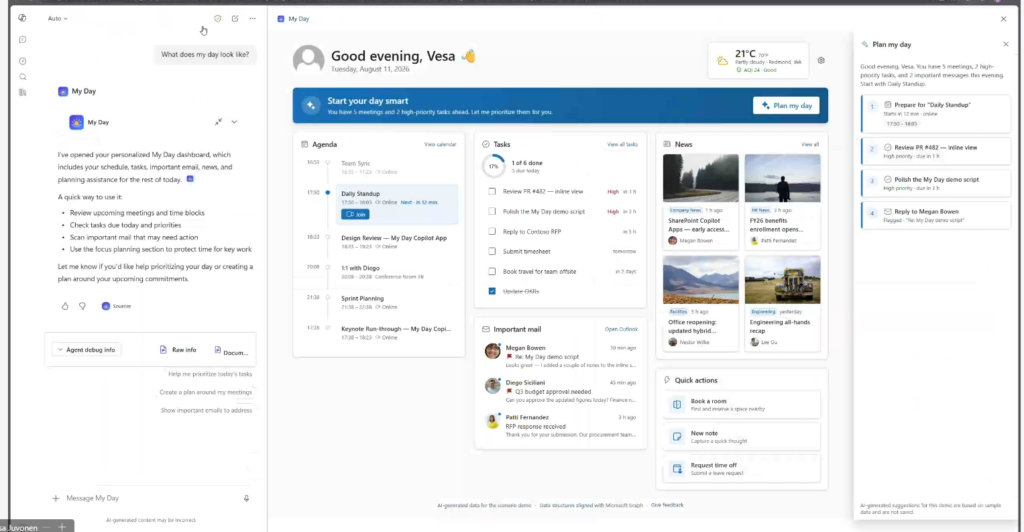Open FY26 benefits enrollment news thumbnail
1024x532 pixels.
[x=782, y=178]
